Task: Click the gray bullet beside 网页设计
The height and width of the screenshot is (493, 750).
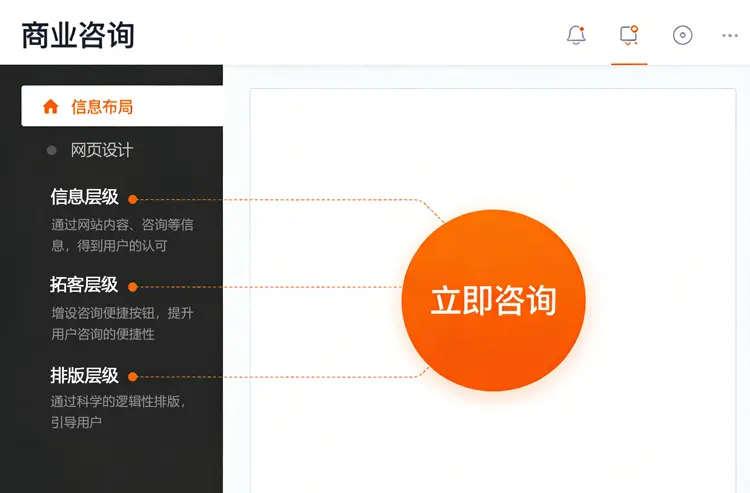Action: coord(51,150)
